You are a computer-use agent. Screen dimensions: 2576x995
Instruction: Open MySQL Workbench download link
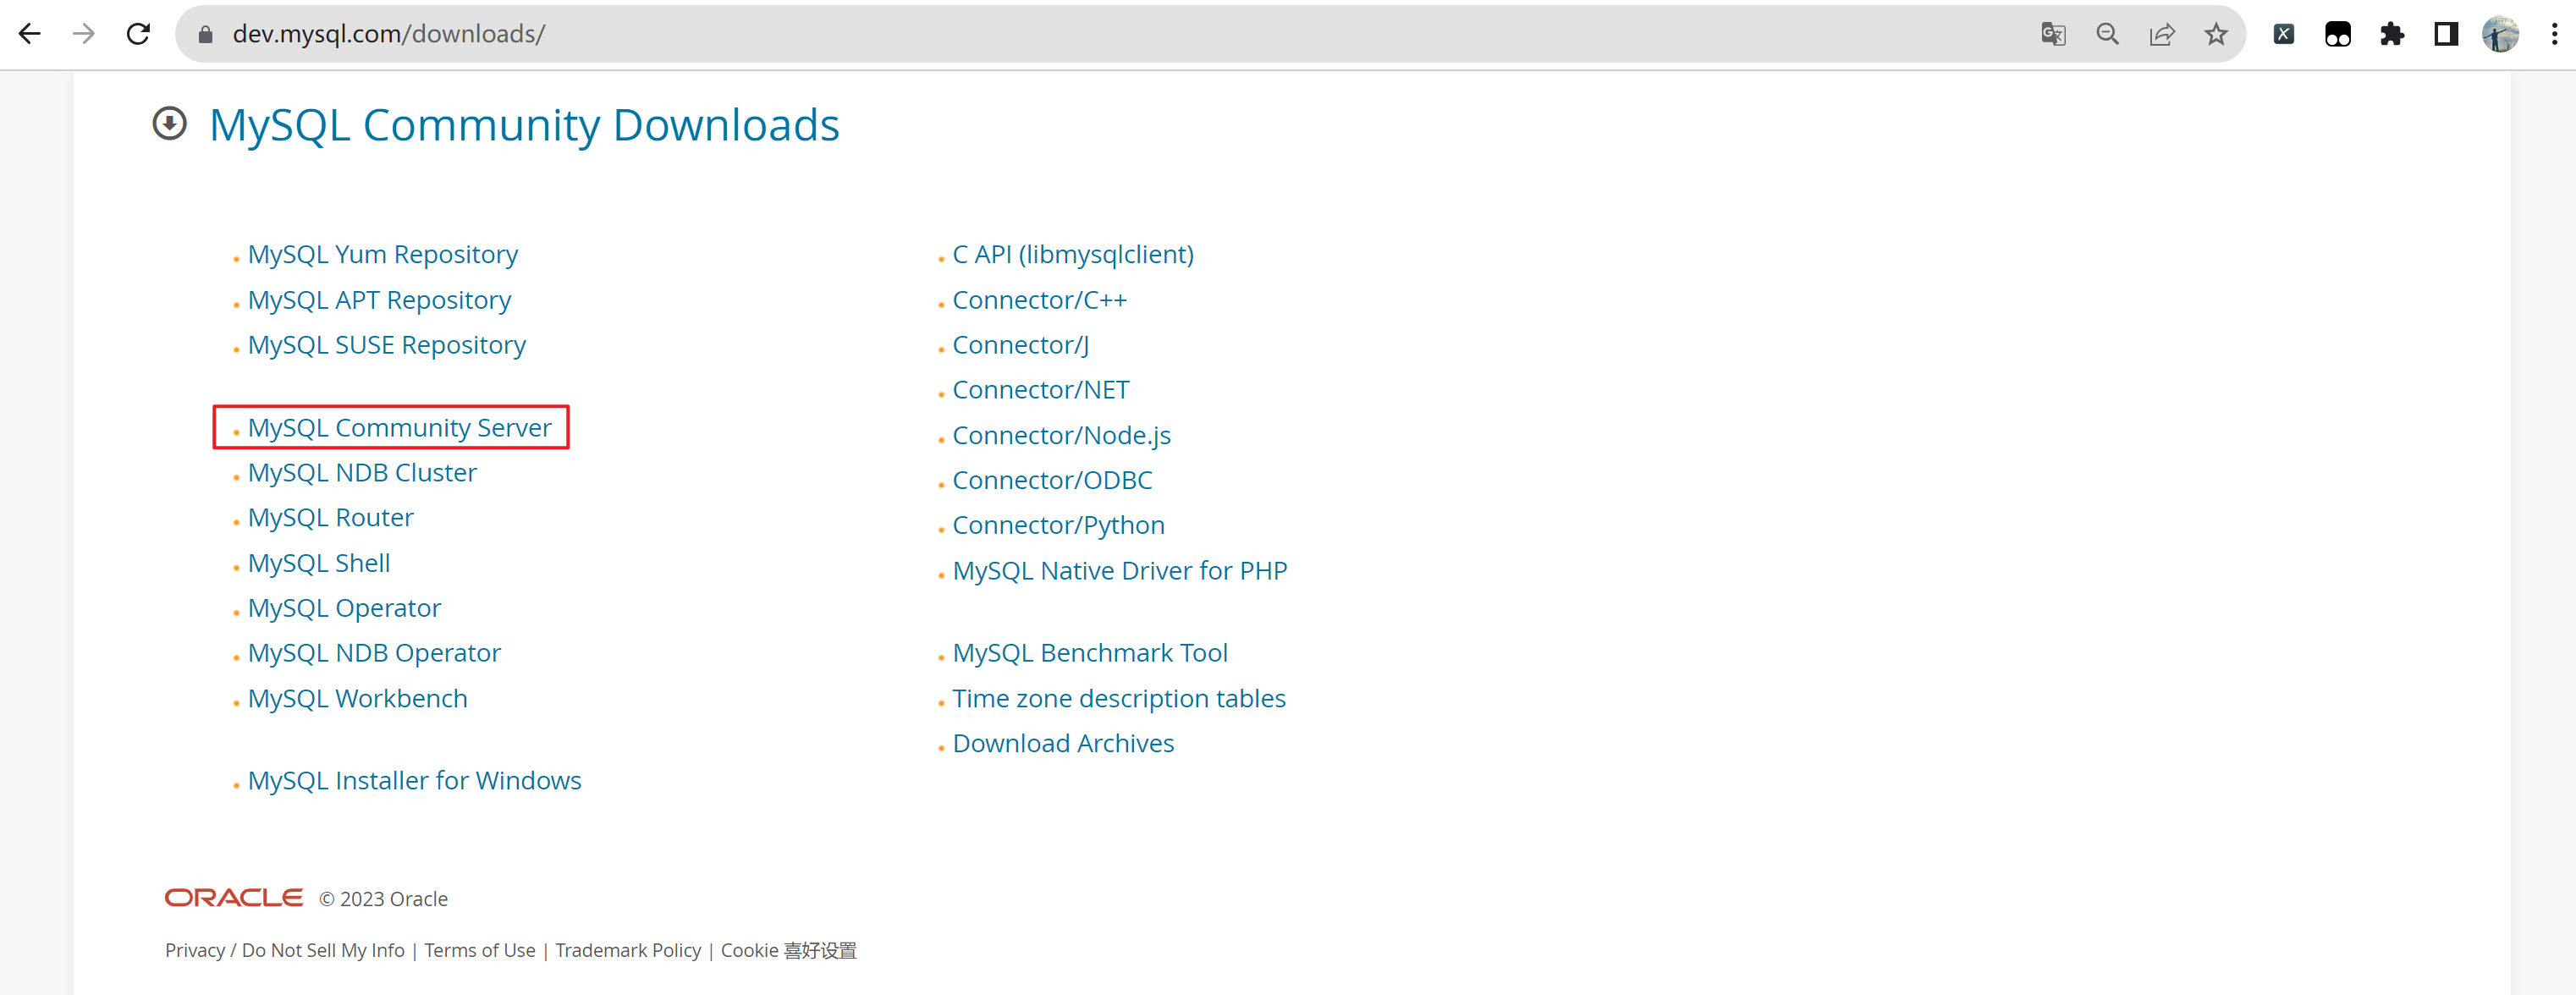click(x=357, y=698)
